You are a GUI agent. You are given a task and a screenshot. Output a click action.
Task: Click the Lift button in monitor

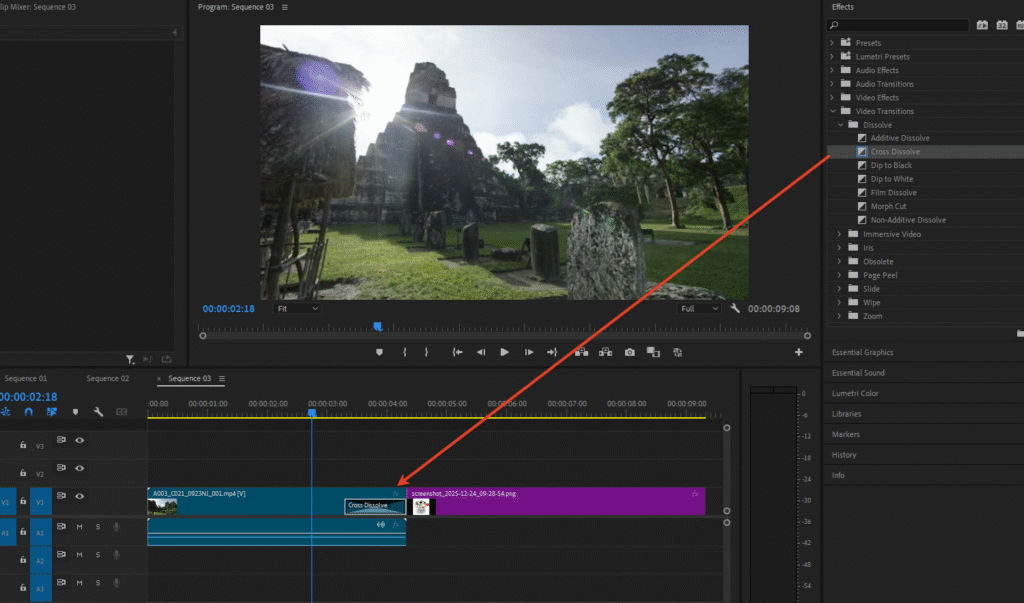[x=581, y=352]
